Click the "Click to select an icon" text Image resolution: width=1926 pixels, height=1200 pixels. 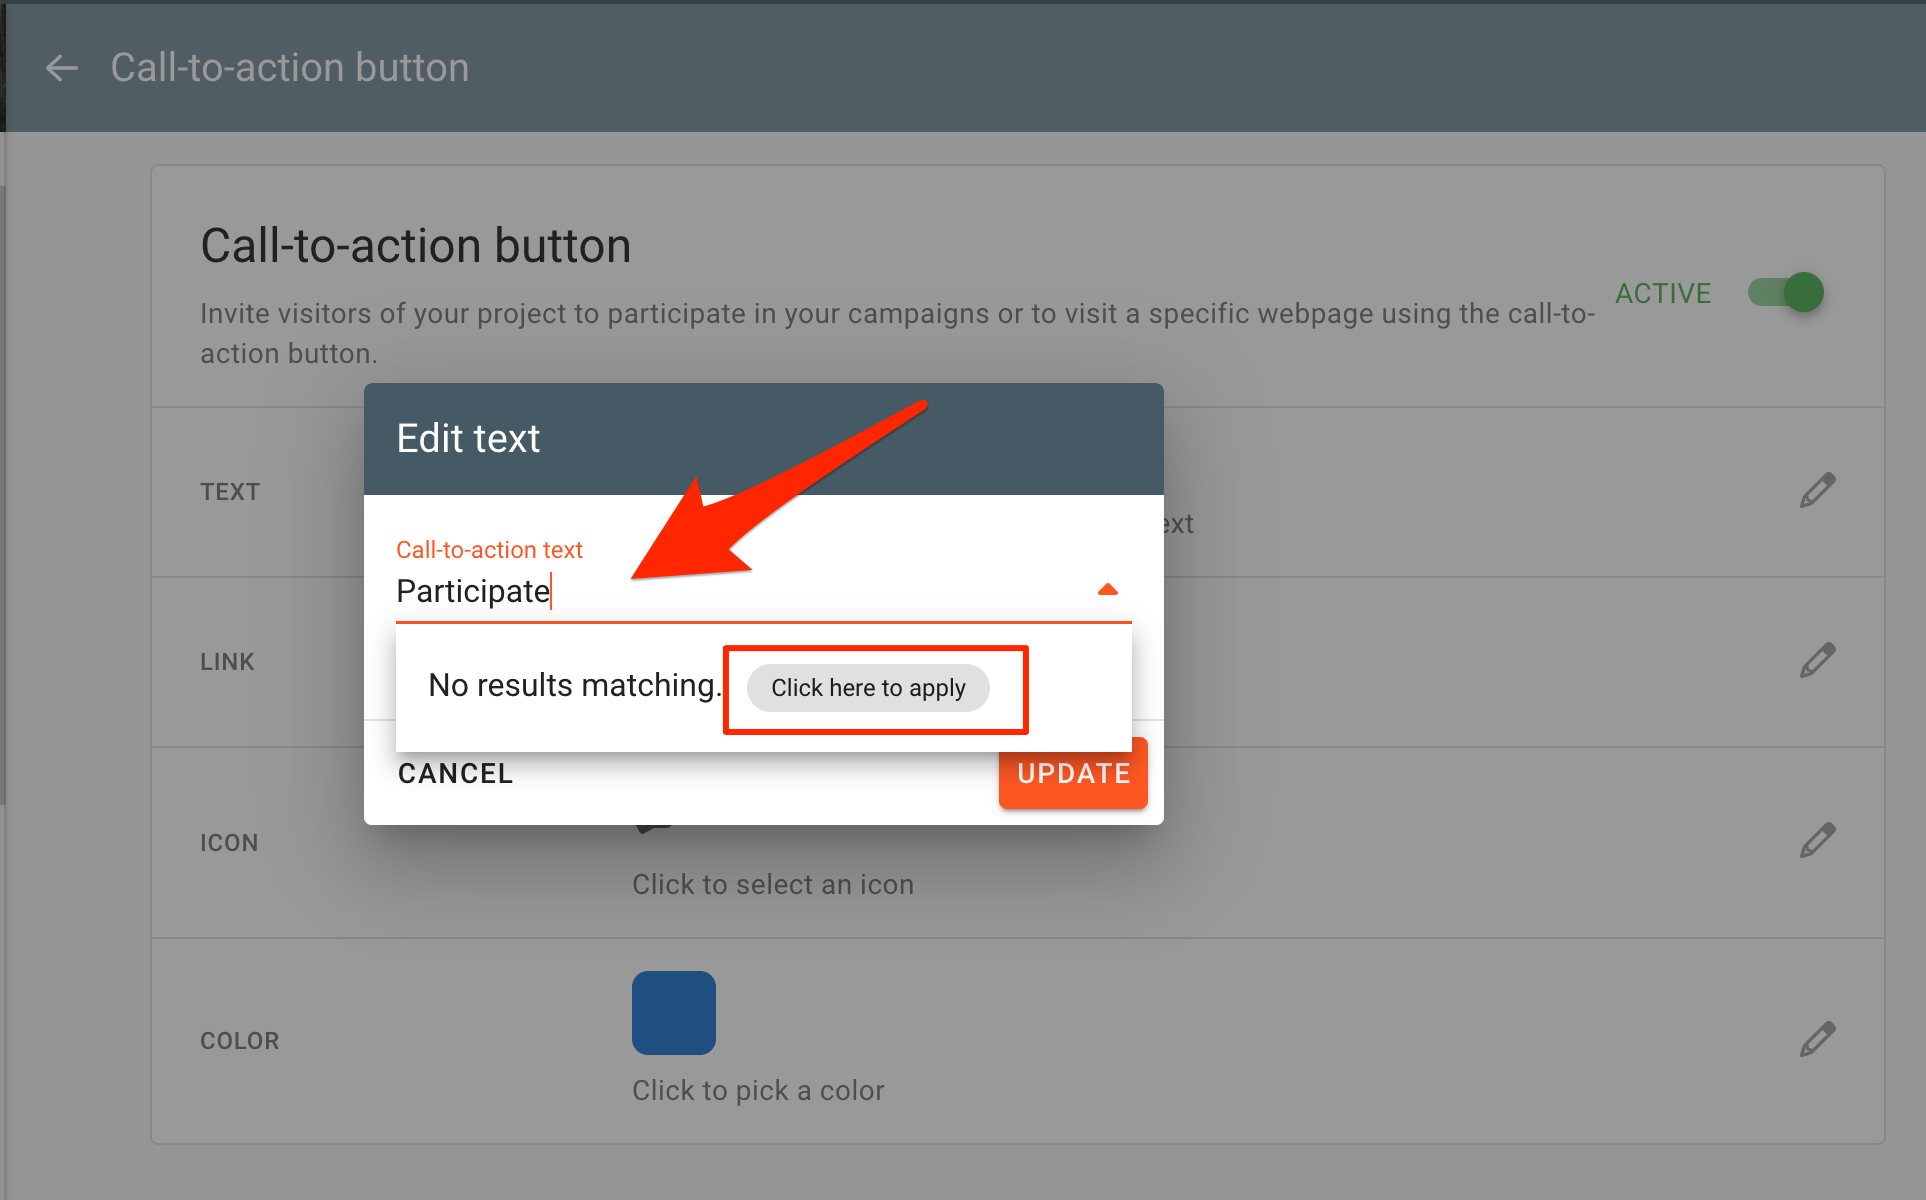[773, 885]
